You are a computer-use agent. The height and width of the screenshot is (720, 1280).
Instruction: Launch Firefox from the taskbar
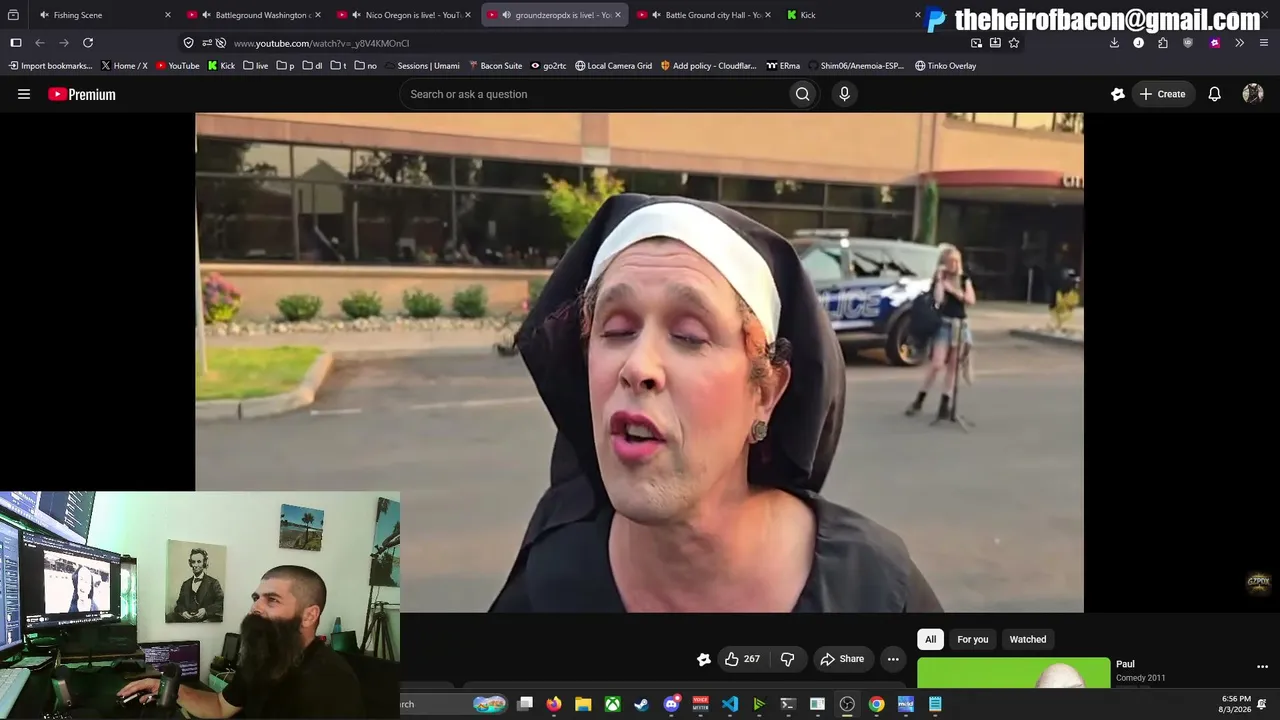coord(554,704)
